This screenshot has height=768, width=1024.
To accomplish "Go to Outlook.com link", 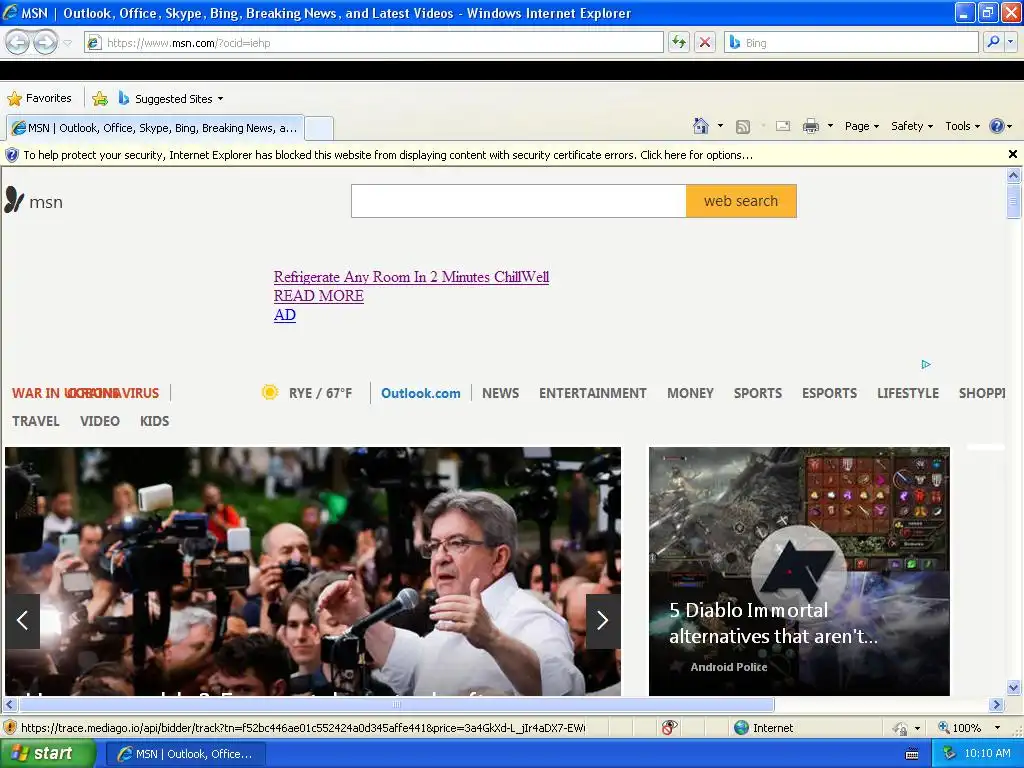I will coord(421,393).
